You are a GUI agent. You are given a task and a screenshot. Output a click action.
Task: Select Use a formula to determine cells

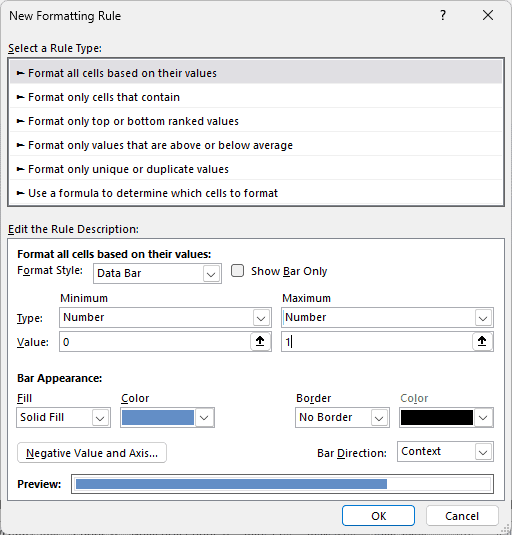click(x=256, y=193)
